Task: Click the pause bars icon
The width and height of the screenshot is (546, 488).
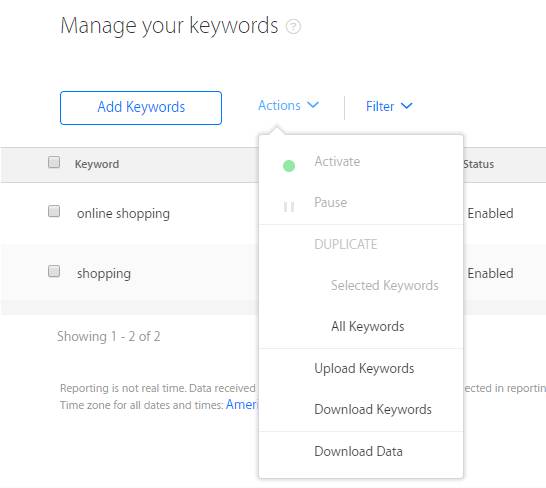Action: tap(289, 207)
